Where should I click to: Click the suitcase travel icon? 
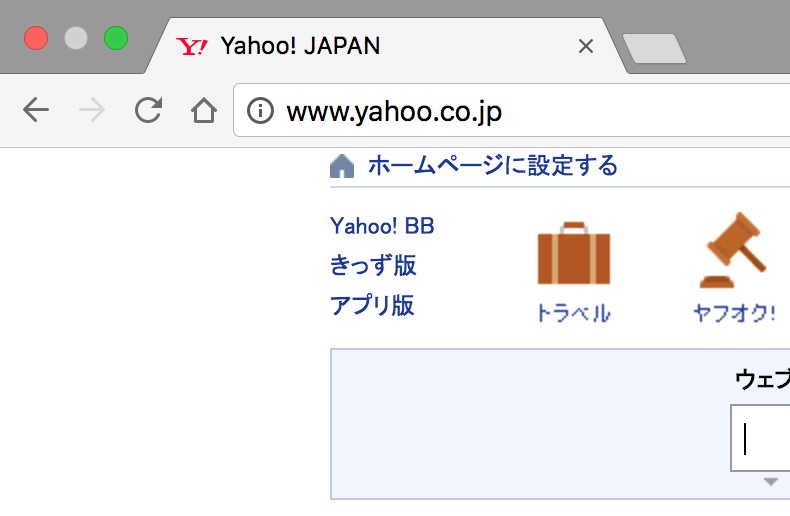pyautogui.click(x=574, y=253)
